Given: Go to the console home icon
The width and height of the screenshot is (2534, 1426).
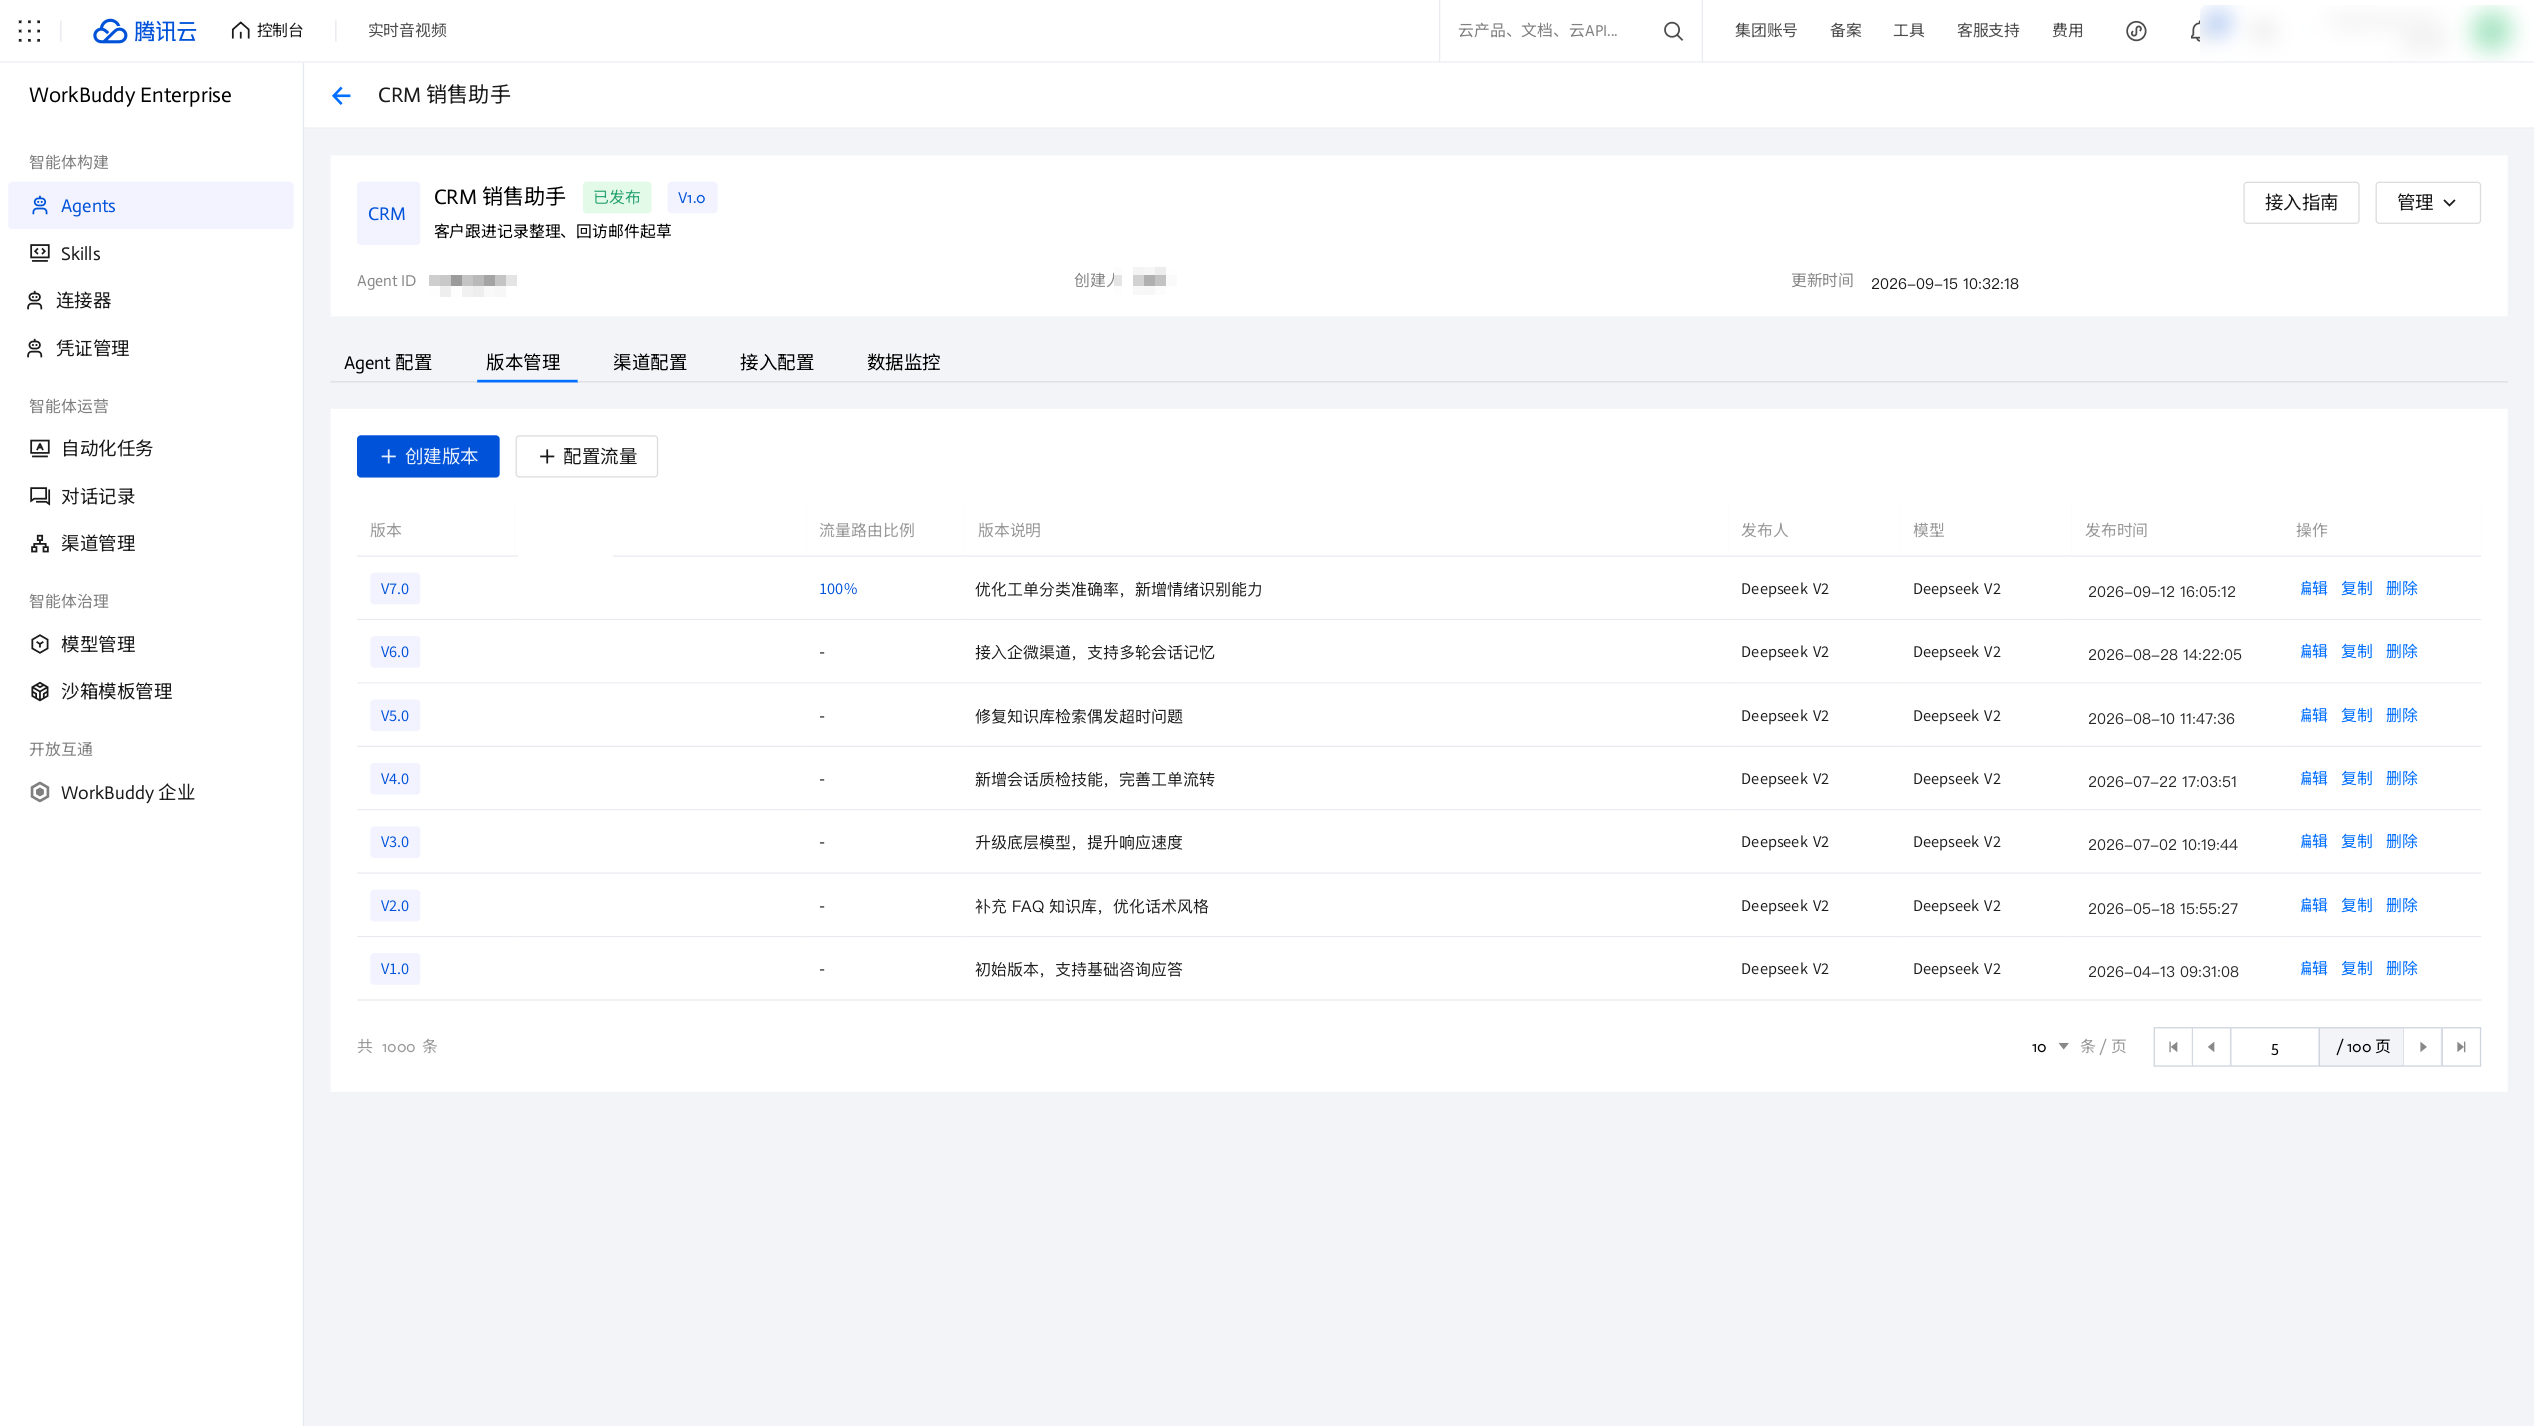Looking at the screenshot, I should tap(240, 31).
